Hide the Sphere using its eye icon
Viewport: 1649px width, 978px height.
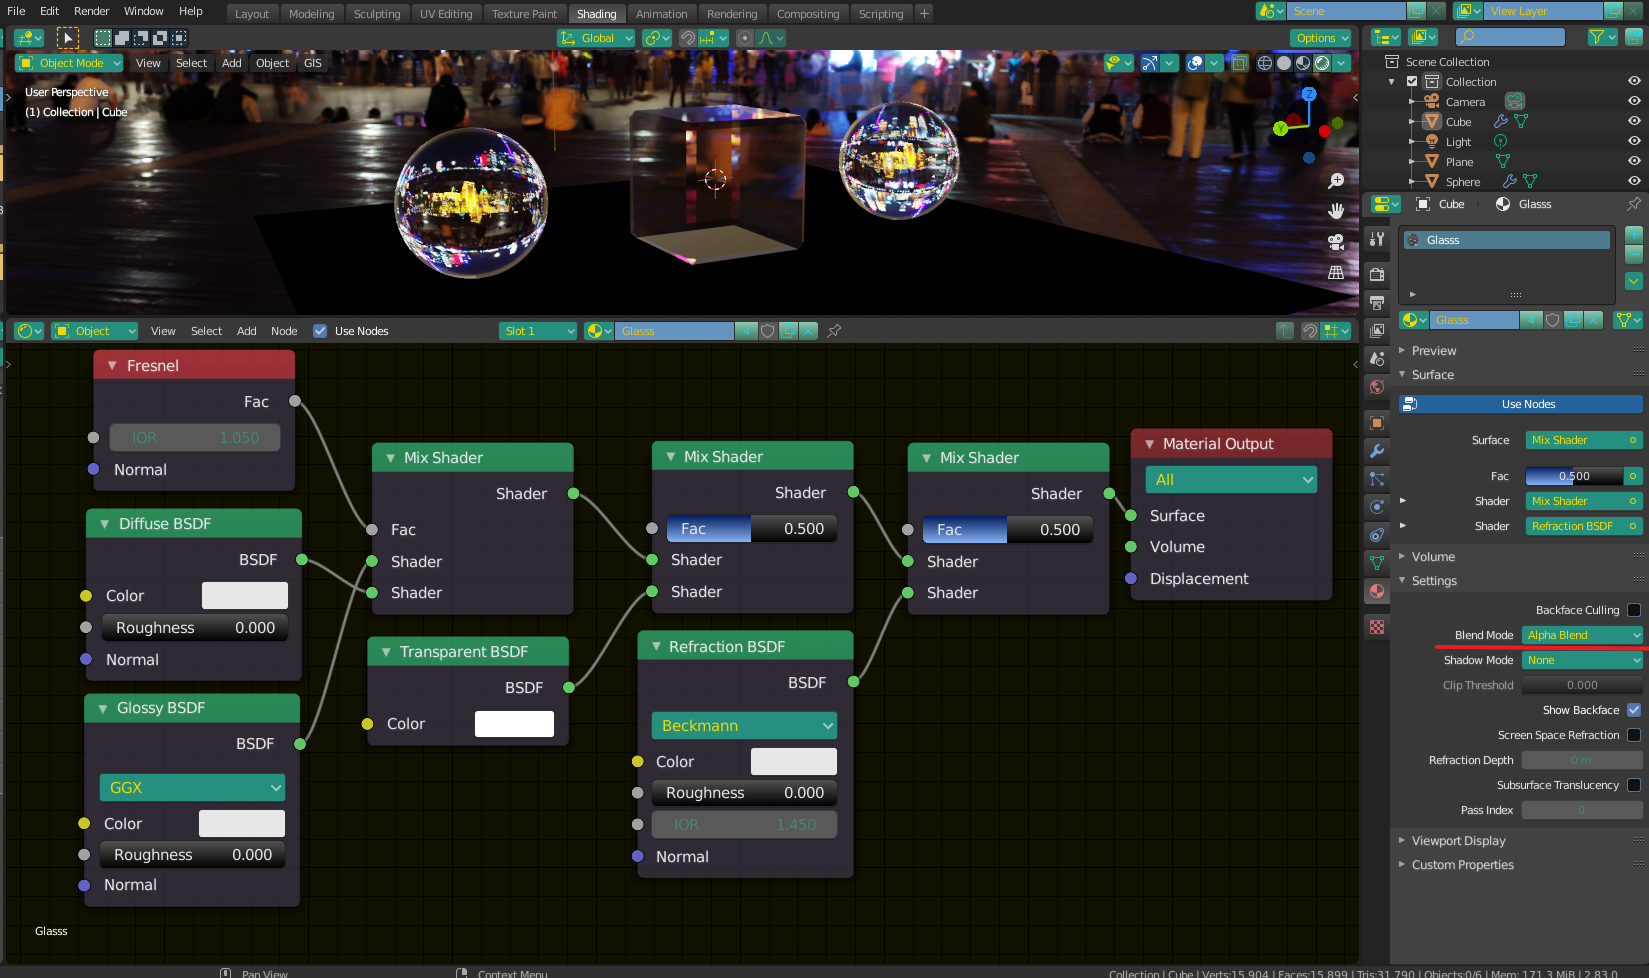[x=1634, y=181]
